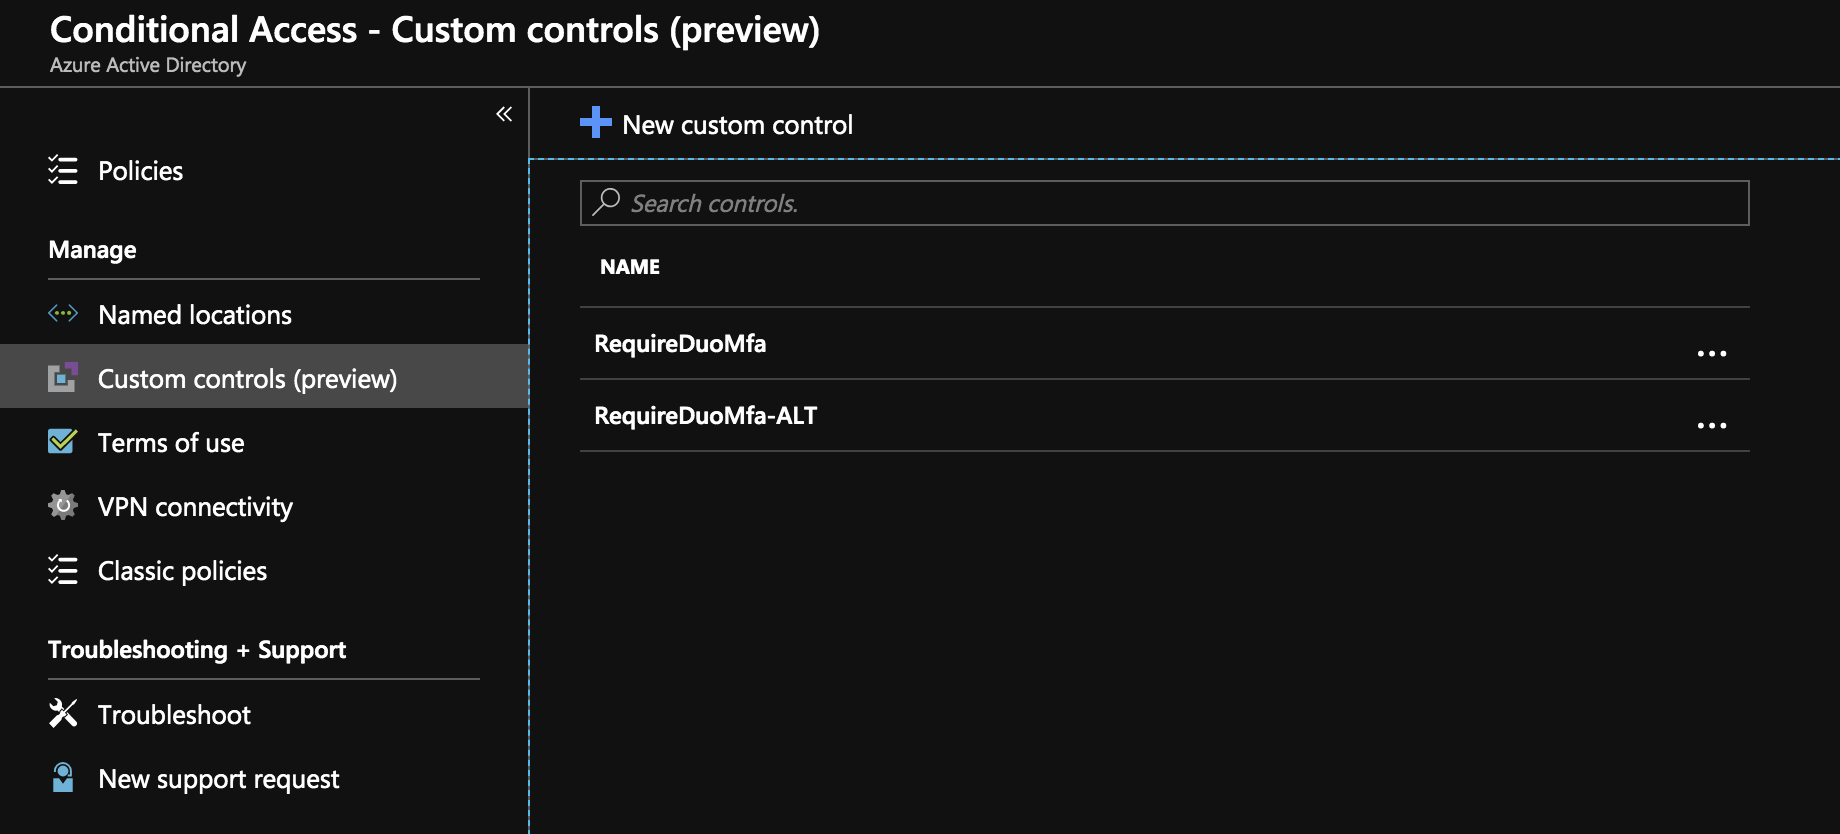Click the Classic policies list icon

click(x=62, y=570)
